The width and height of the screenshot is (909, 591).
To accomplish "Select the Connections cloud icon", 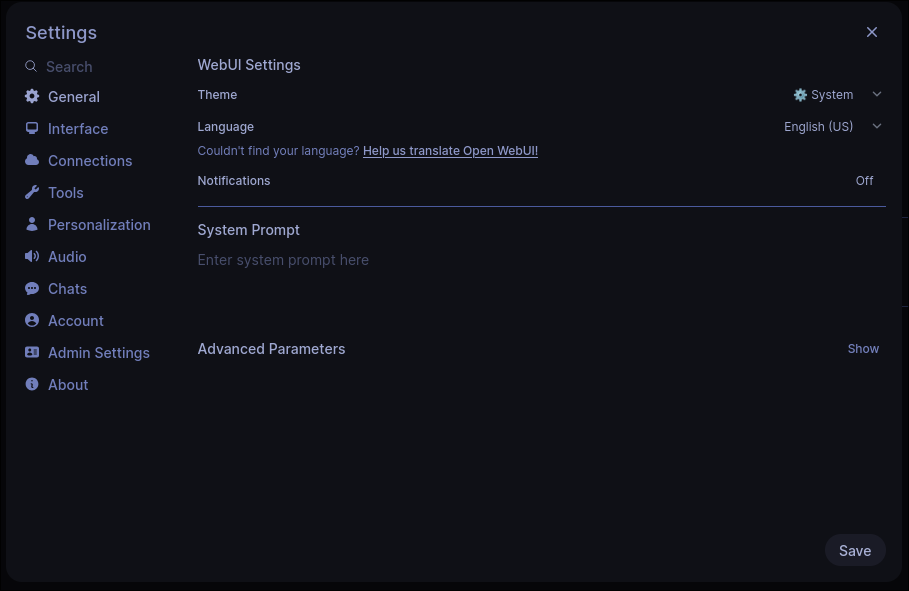I will [x=32, y=160].
